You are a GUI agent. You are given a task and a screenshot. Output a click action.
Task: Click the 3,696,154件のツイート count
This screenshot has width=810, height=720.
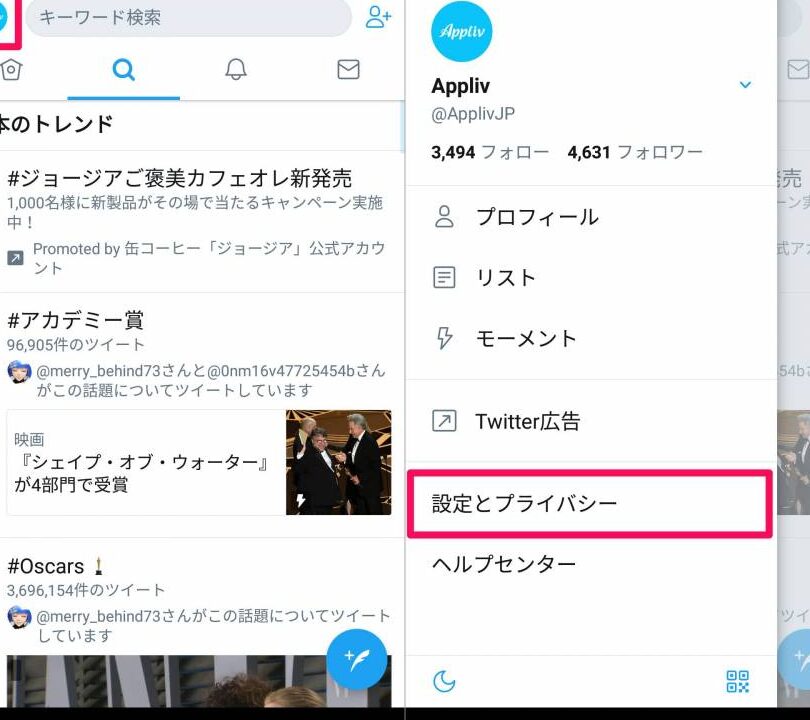(x=86, y=590)
